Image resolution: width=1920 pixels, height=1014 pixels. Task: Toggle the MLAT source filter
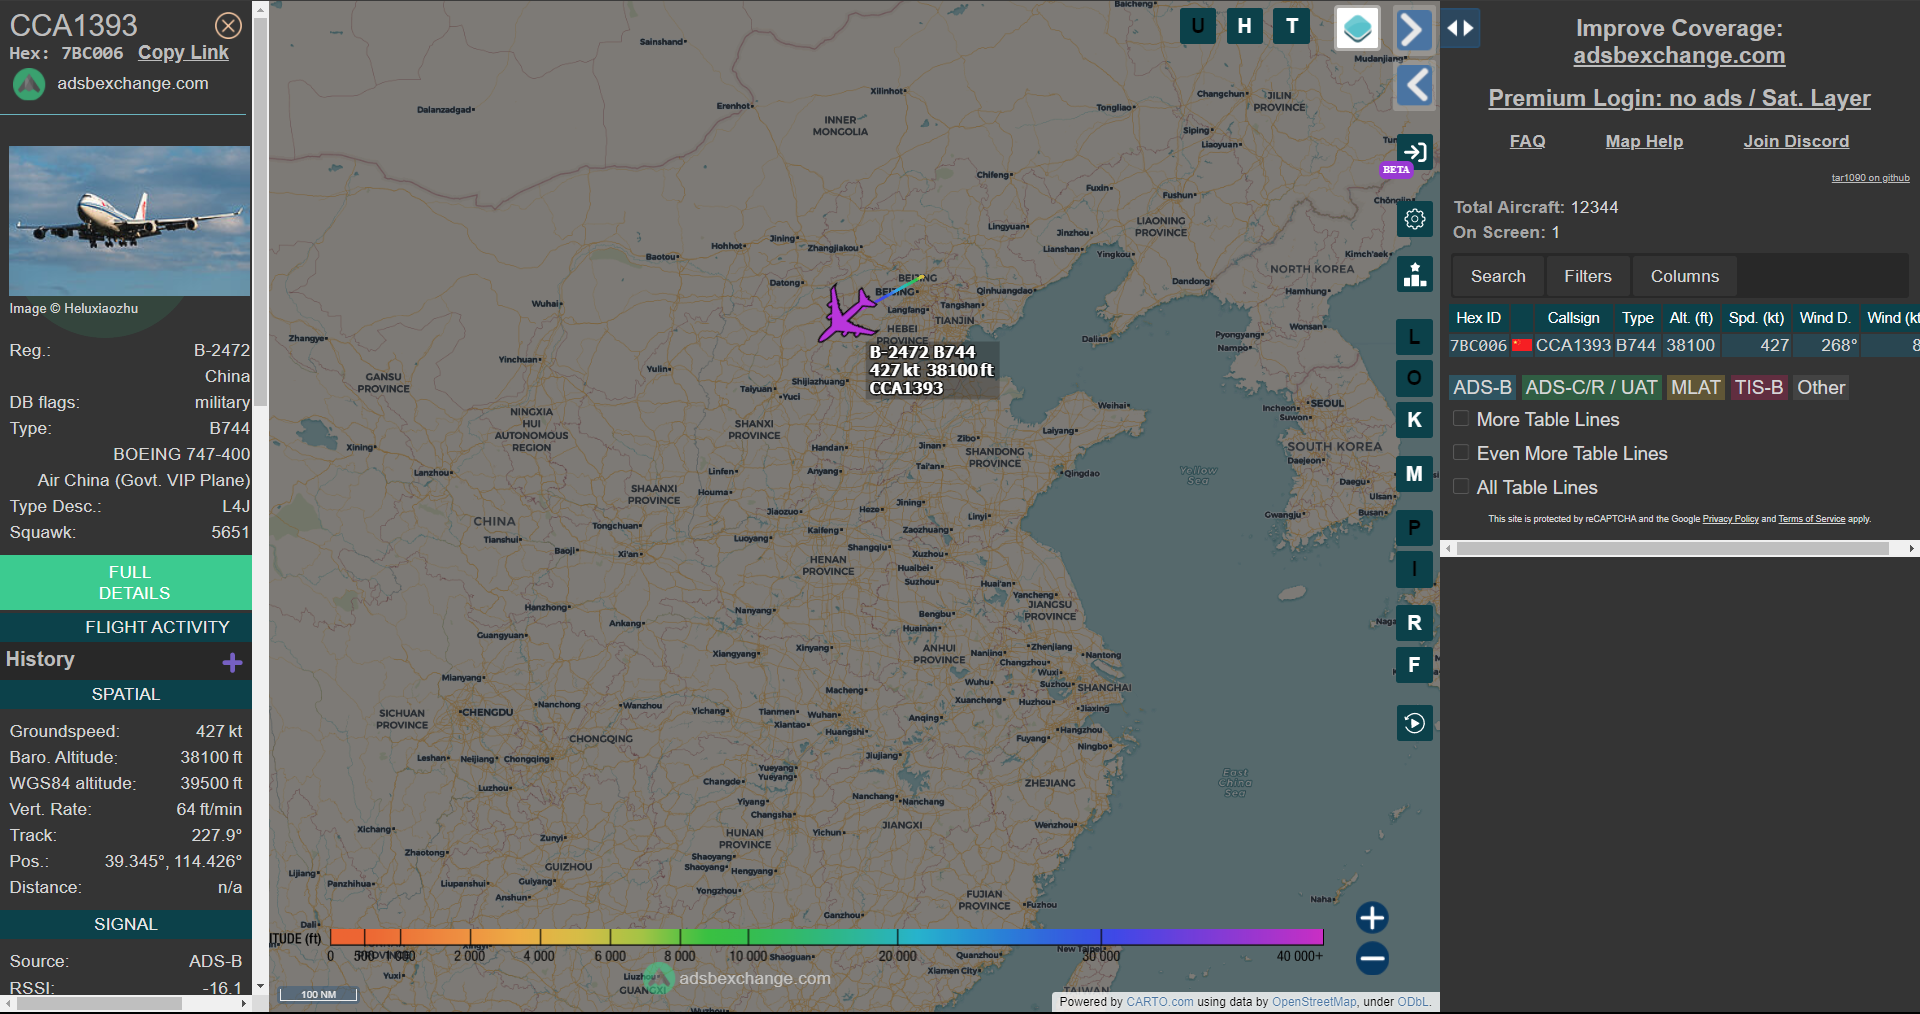1695,387
